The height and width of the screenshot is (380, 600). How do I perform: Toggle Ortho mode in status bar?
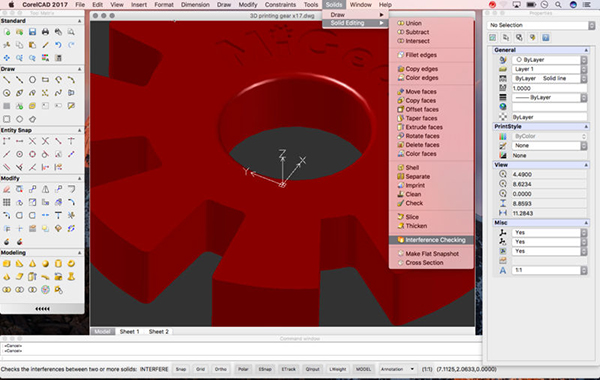pos(220,369)
